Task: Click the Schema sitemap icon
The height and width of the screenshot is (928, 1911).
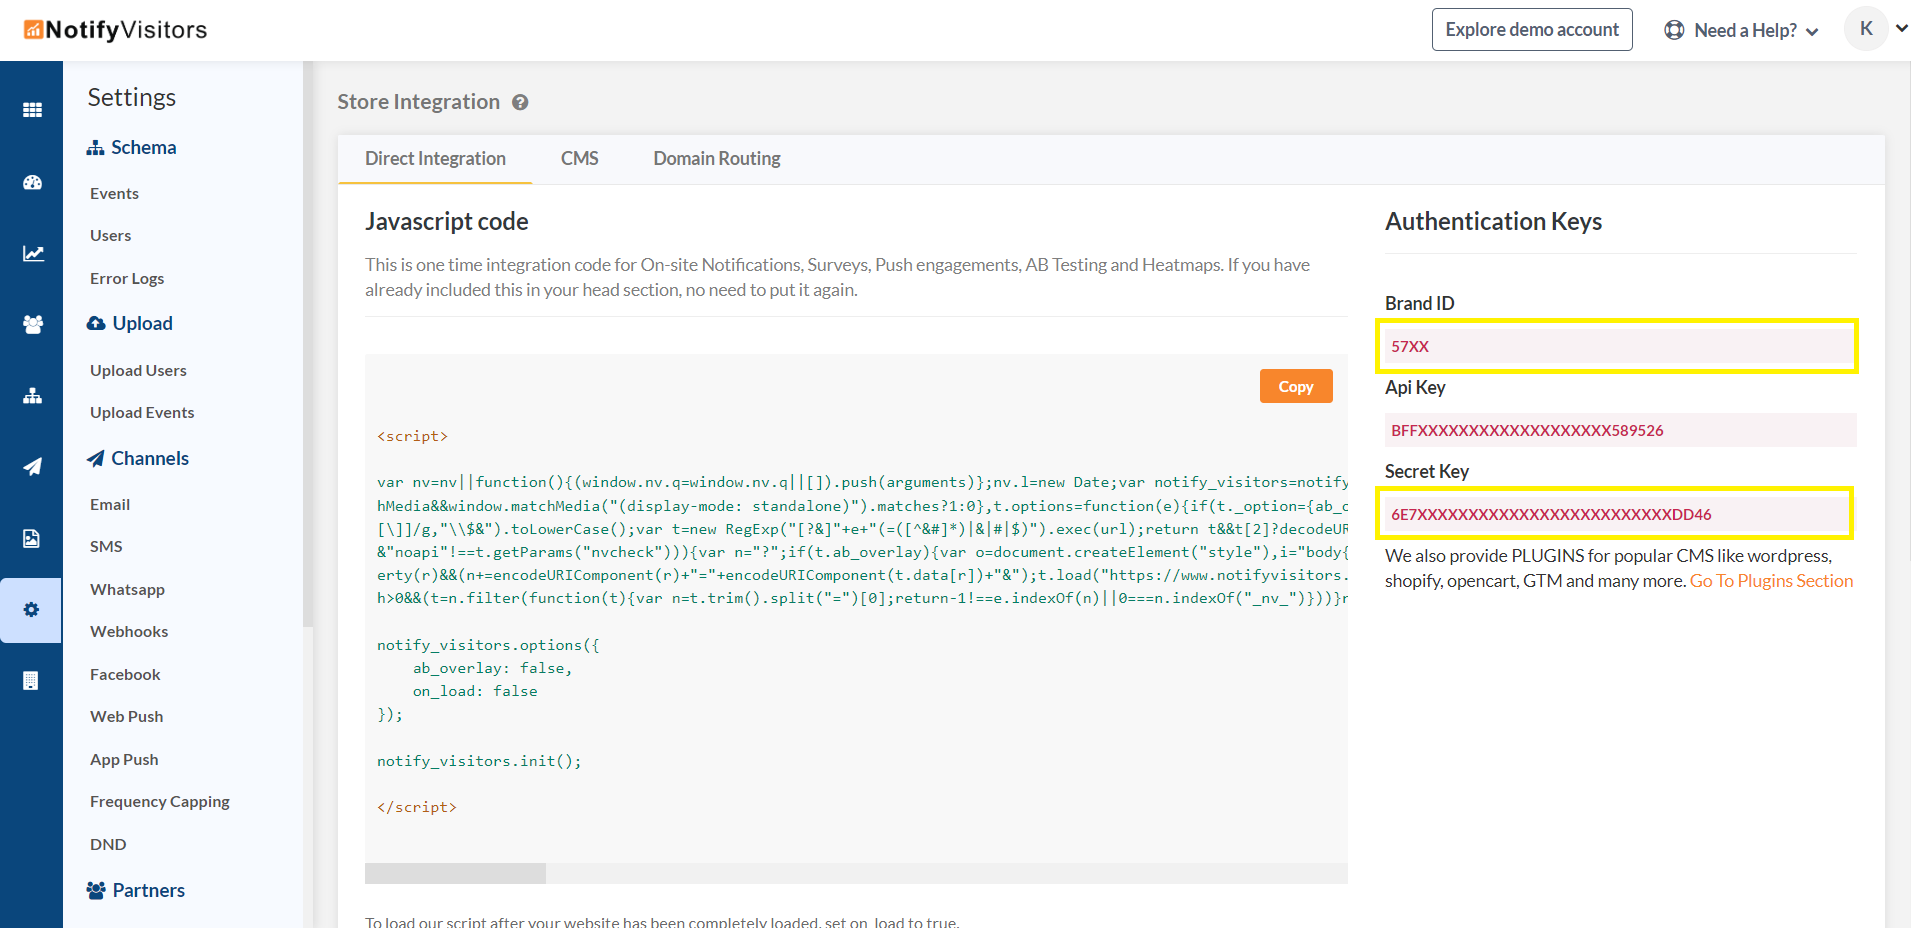Action: coord(95,148)
